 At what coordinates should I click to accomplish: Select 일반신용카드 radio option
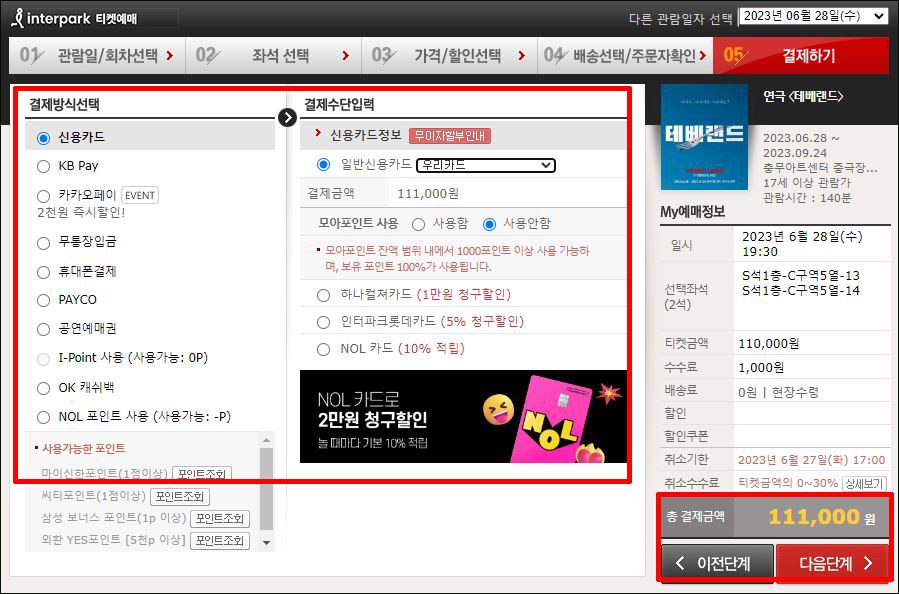[323, 165]
